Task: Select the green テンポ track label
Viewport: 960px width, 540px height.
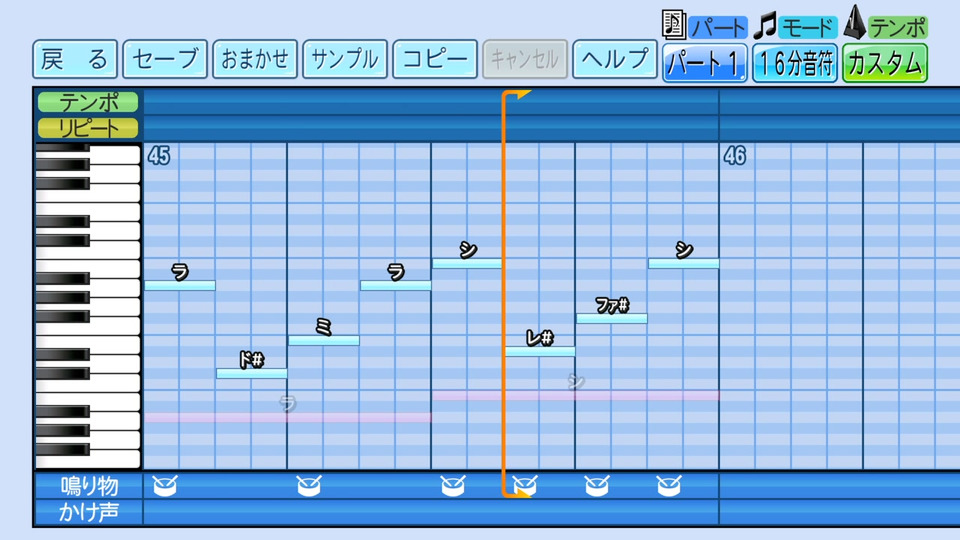Action: pos(88,102)
